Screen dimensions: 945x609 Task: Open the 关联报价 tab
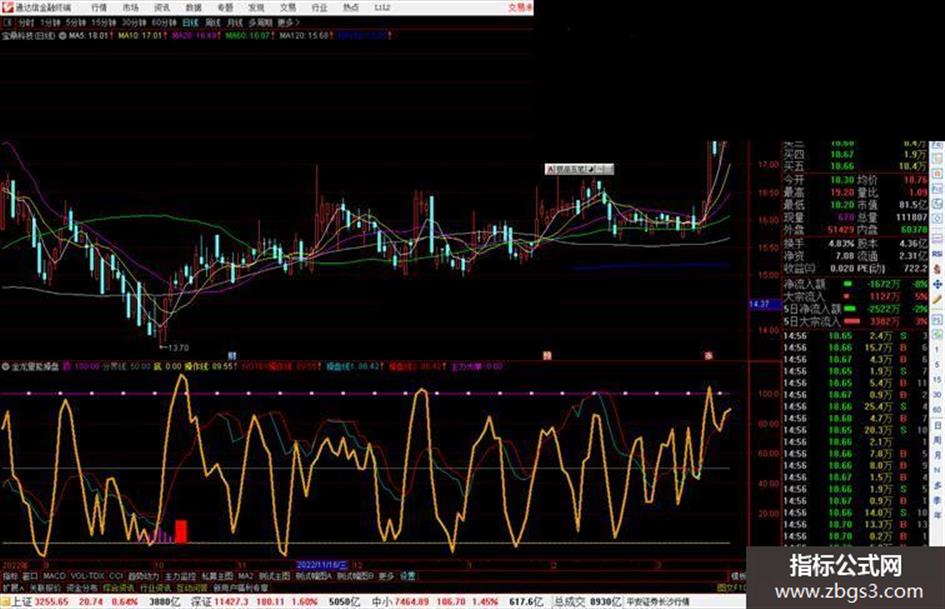coord(45,587)
